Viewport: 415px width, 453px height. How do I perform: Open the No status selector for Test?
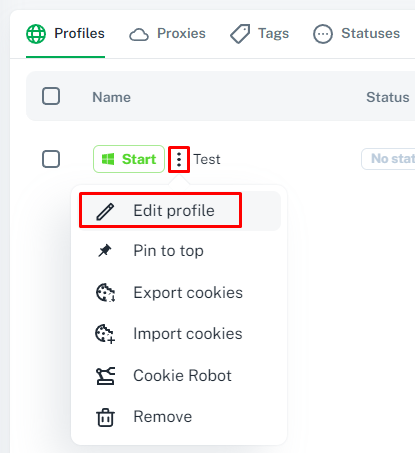click(x=388, y=159)
